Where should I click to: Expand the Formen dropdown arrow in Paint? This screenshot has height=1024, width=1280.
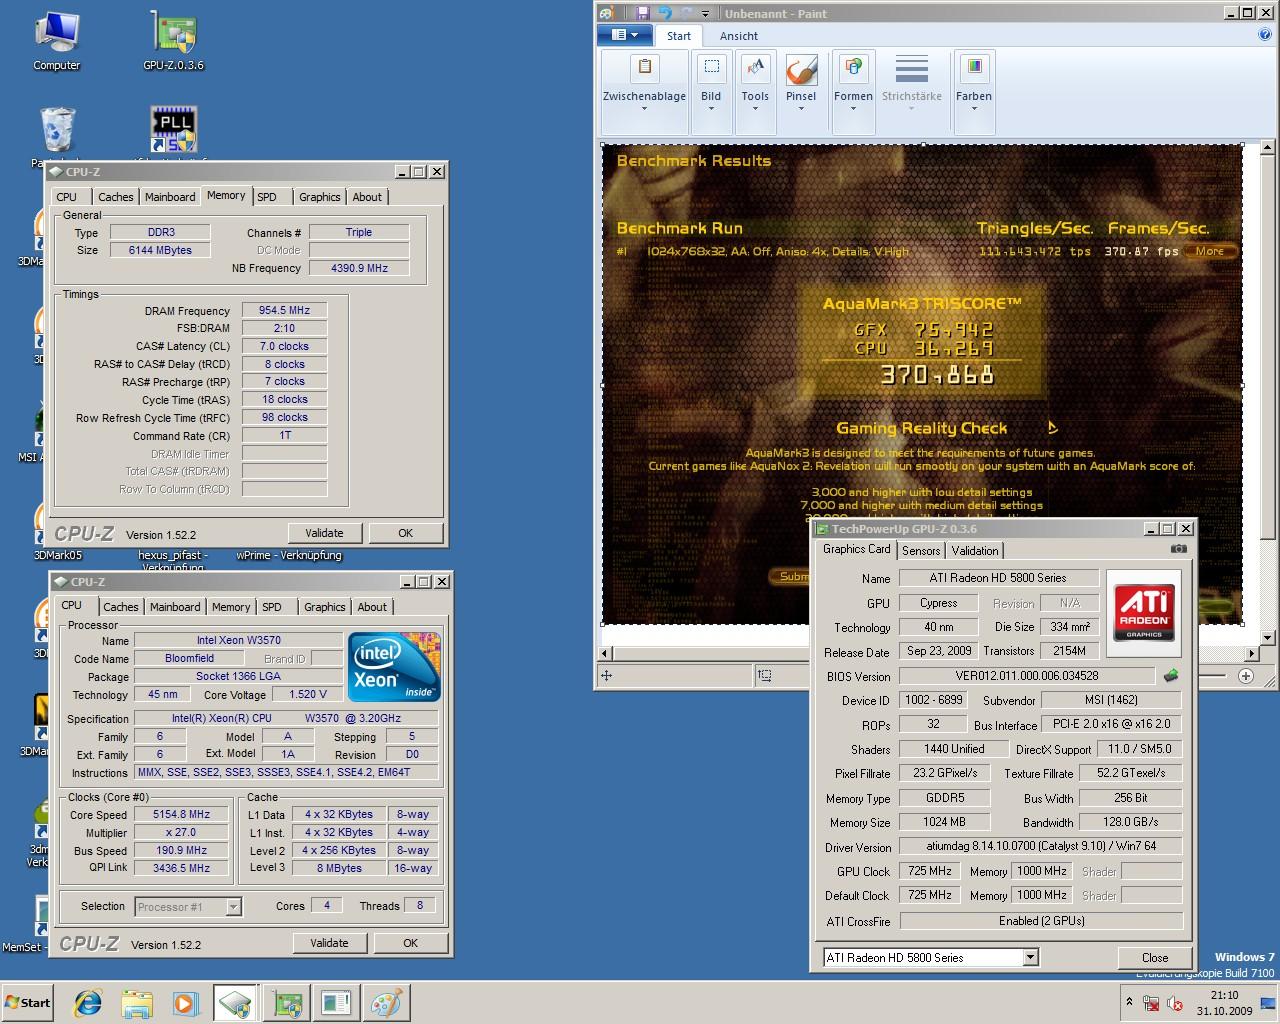pyautogui.click(x=853, y=109)
